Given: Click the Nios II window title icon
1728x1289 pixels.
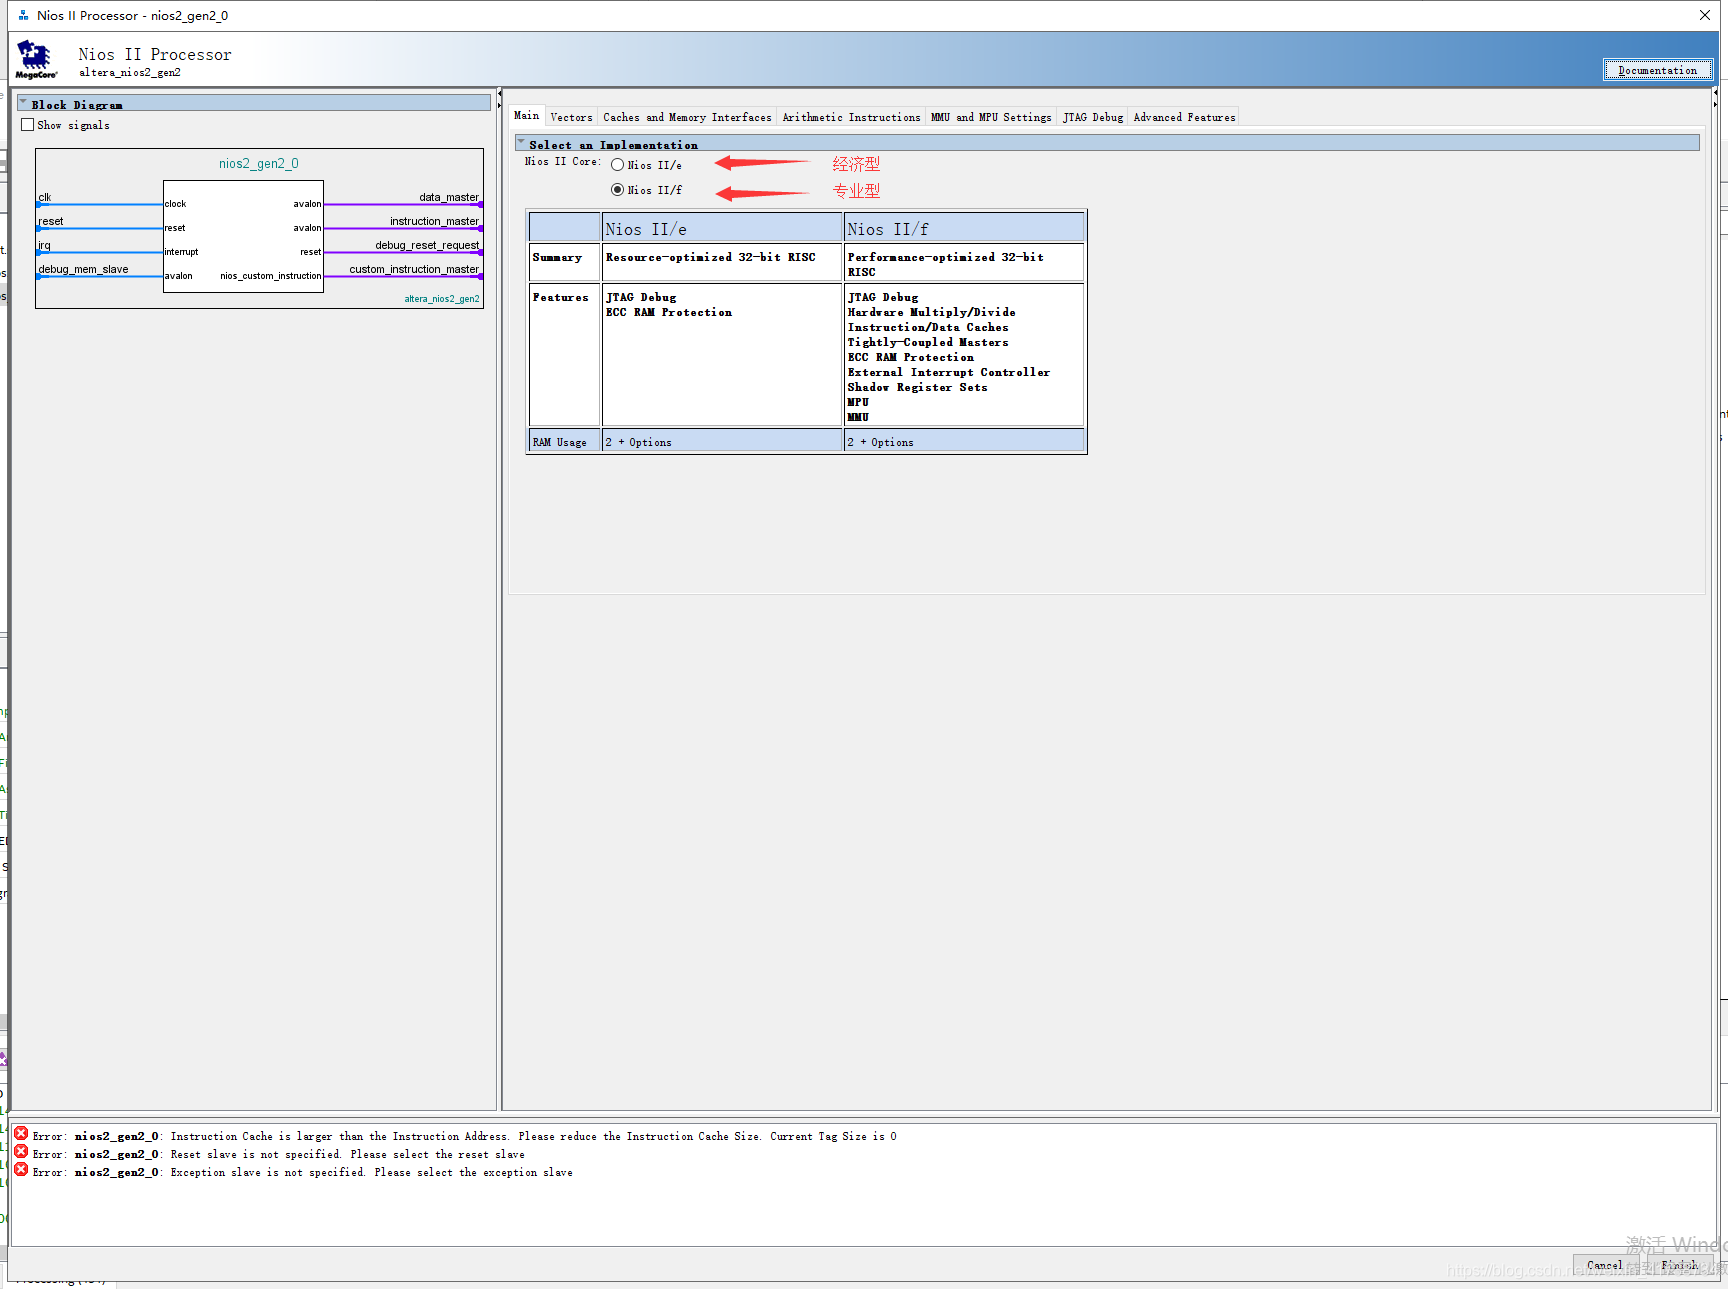Looking at the screenshot, I should tap(23, 15).
